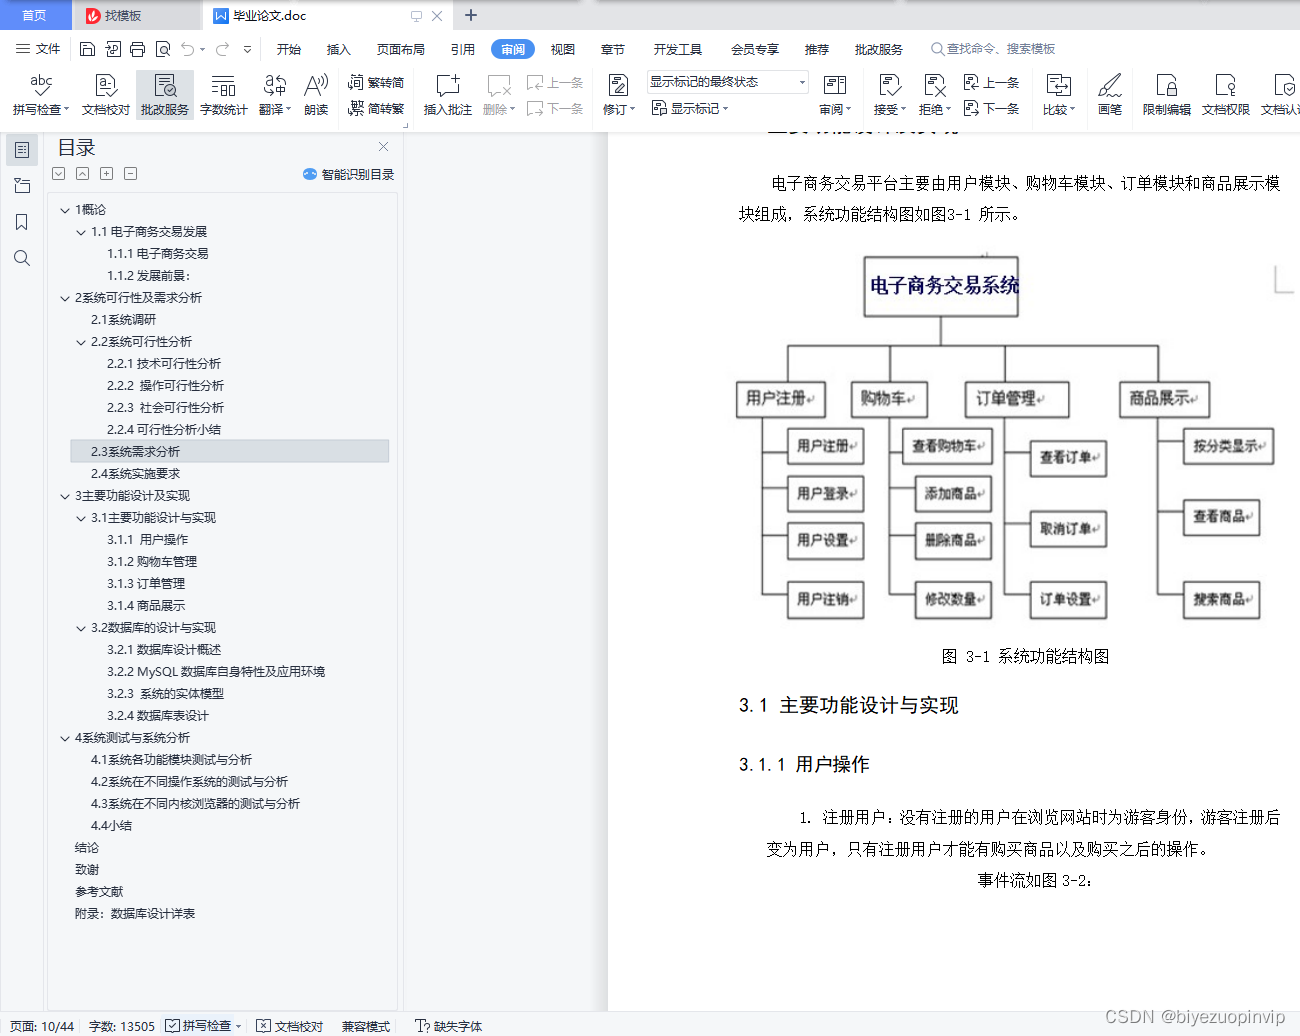Click the word count '字数: 13505' status
Viewport: 1300px width, 1036px height.
tap(122, 1026)
